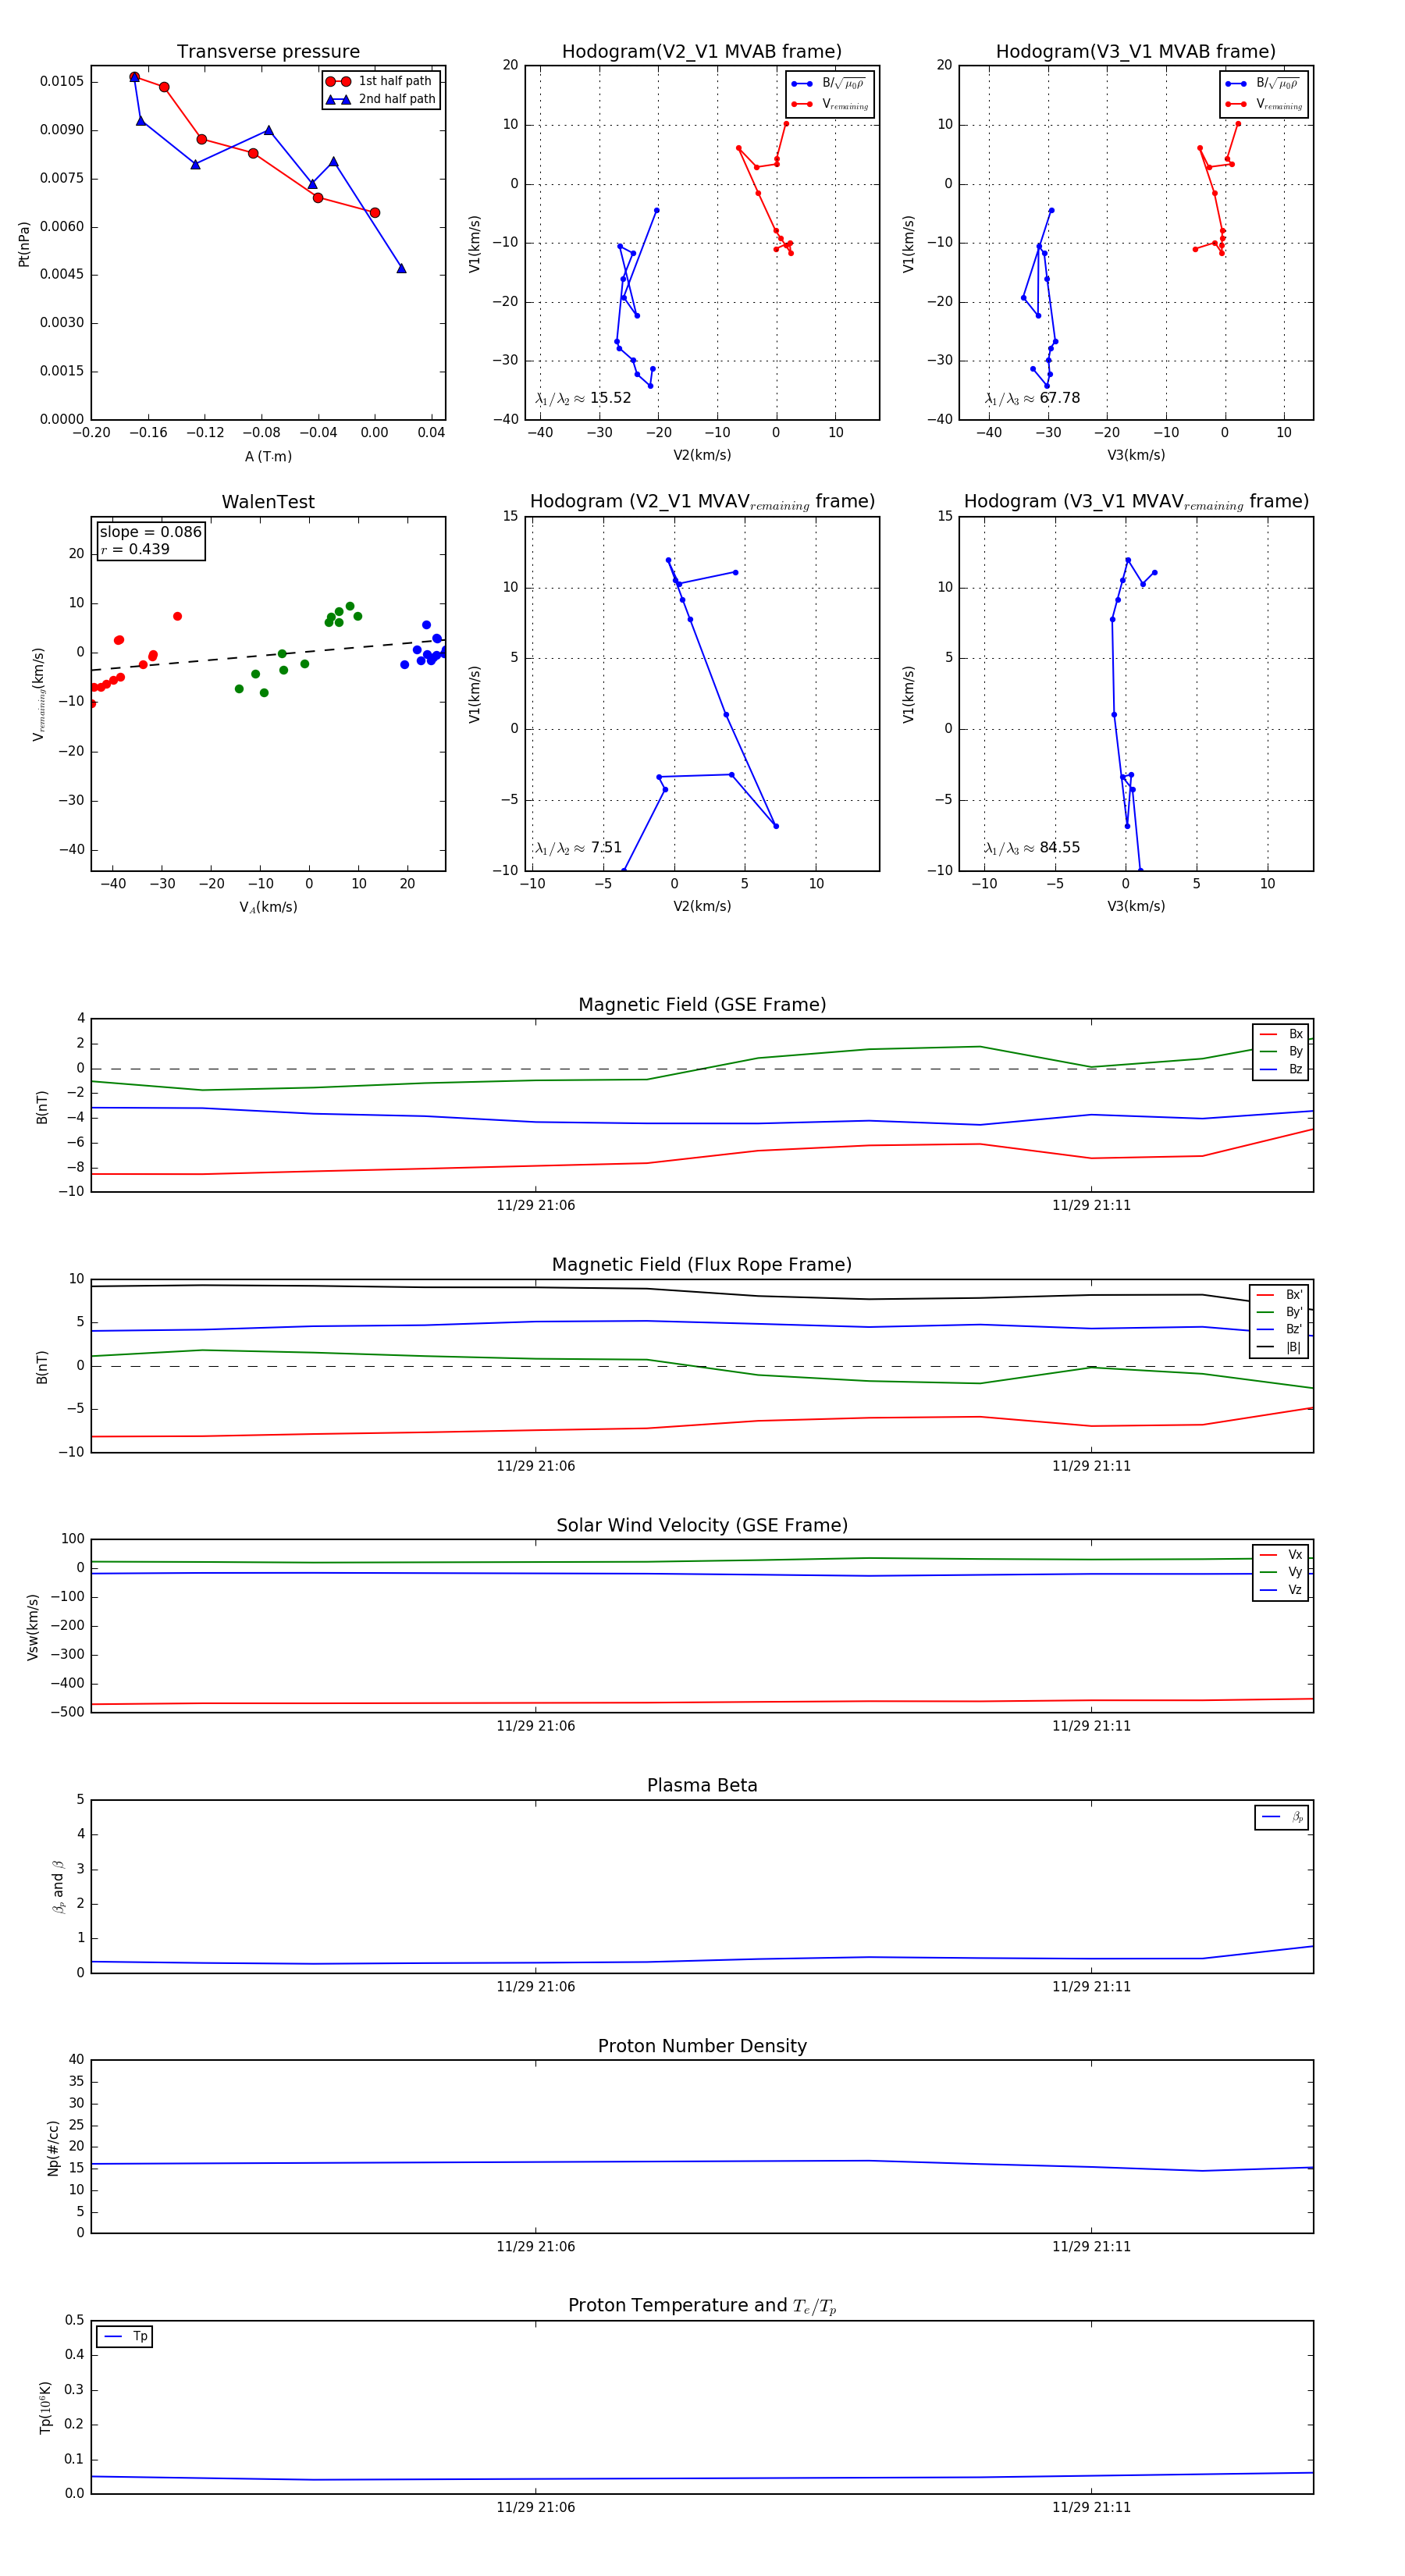Click the "Hodogram (V2_V1 MVAV remaining frame)" title
1405x2576 pixels.
click(702, 502)
